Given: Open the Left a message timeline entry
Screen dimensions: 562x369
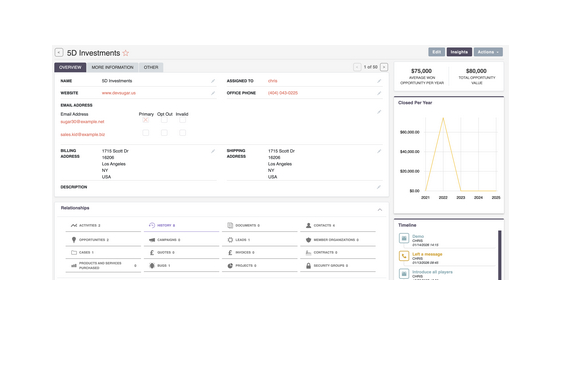Looking at the screenshot, I should tap(427, 254).
